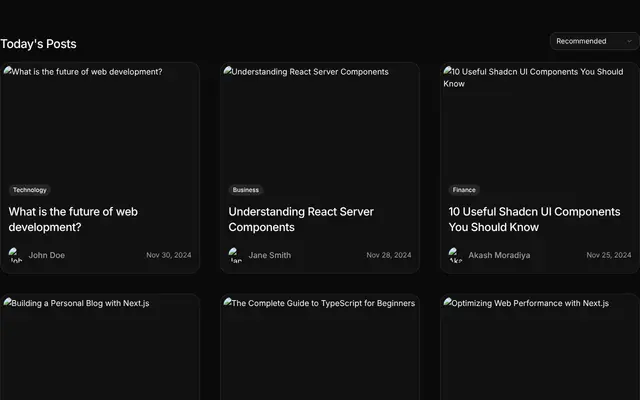Select the Business category badge

(x=246, y=190)
